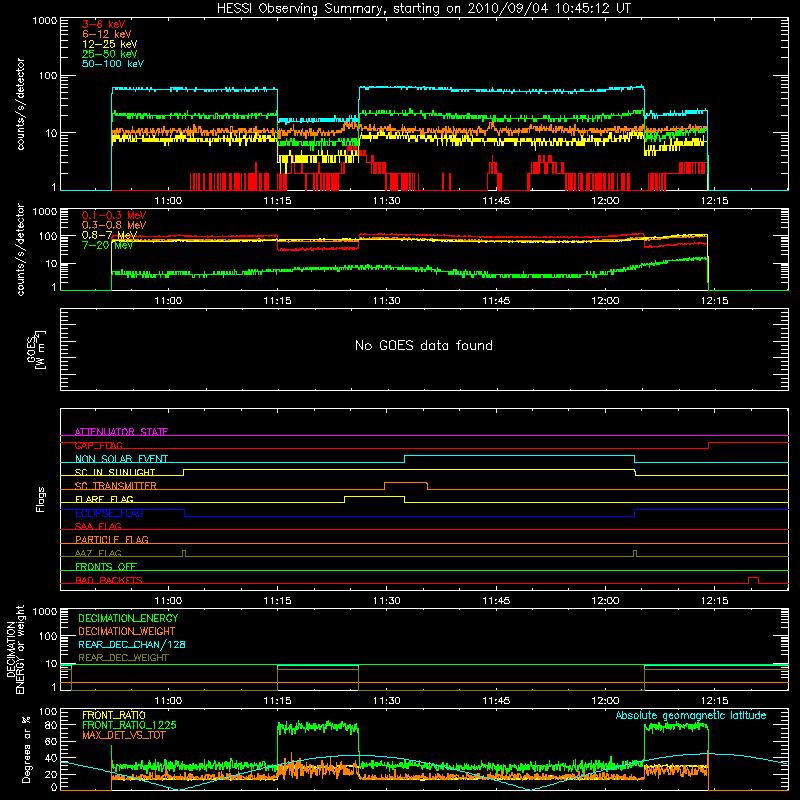Click the 'No GOES data found' message
The image size is (800, 800).
(x=423, y=345)
